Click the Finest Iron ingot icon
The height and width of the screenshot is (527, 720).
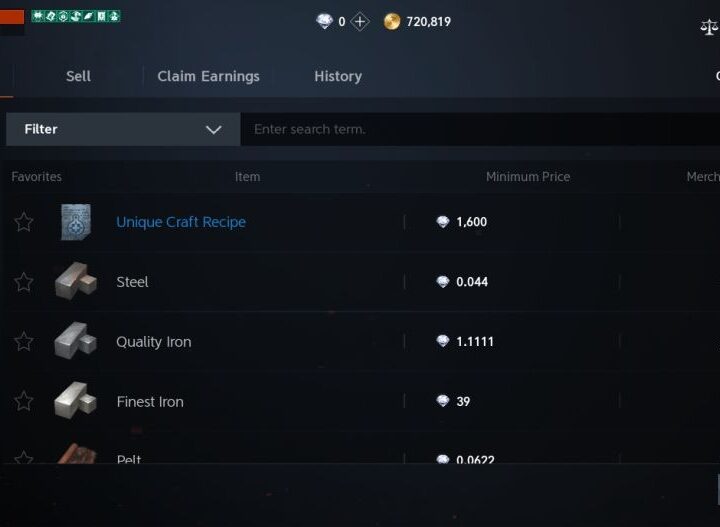point(75,401)
